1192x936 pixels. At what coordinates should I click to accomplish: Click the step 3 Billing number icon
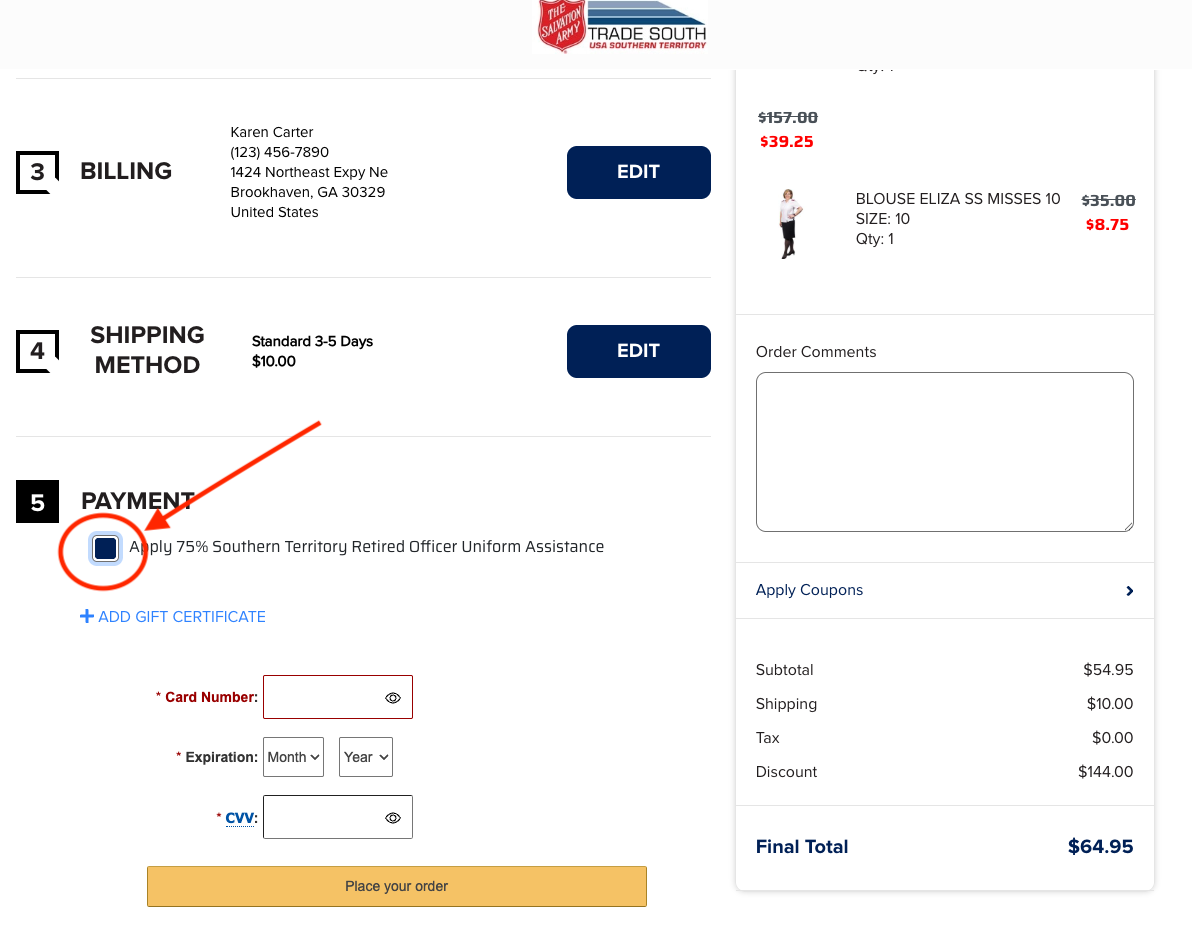pyautogui.click(x=37, y=172)
